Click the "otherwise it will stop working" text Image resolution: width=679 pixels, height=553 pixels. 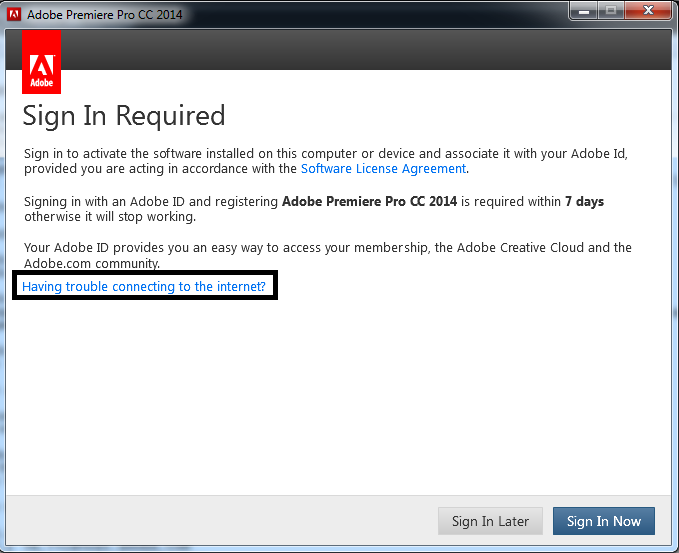[110, 217]
